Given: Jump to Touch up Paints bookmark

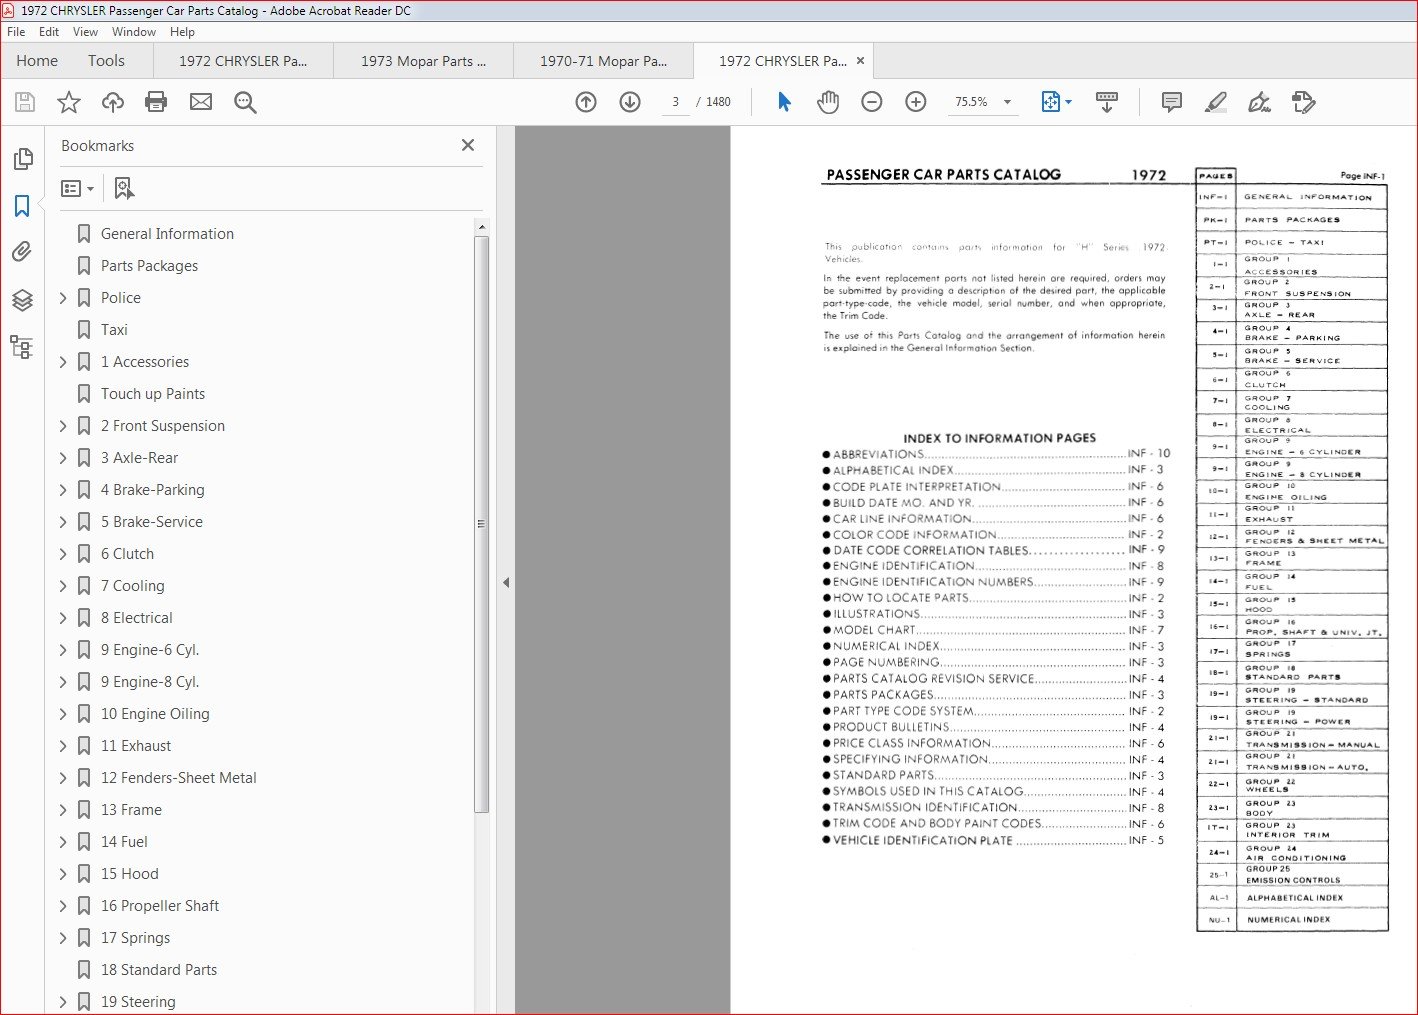Looking at the screenshot, I should [153, 394].
